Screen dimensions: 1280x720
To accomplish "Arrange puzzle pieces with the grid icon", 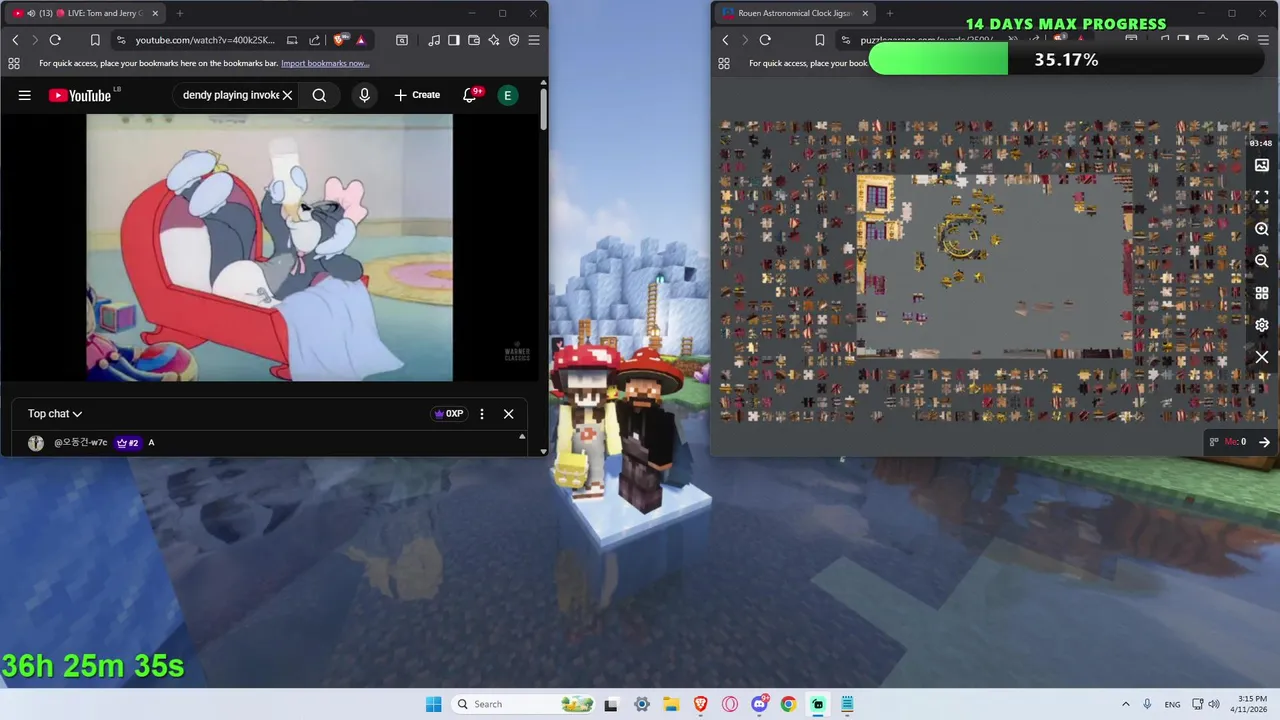I will click(x=1262, y=293).
